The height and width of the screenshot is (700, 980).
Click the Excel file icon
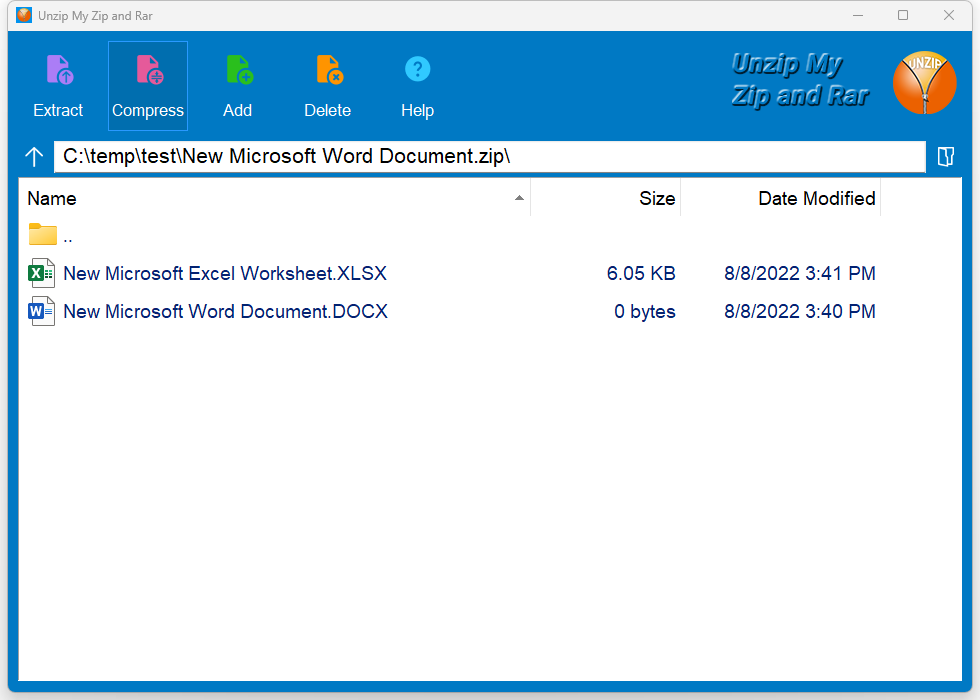pos(41,273)
